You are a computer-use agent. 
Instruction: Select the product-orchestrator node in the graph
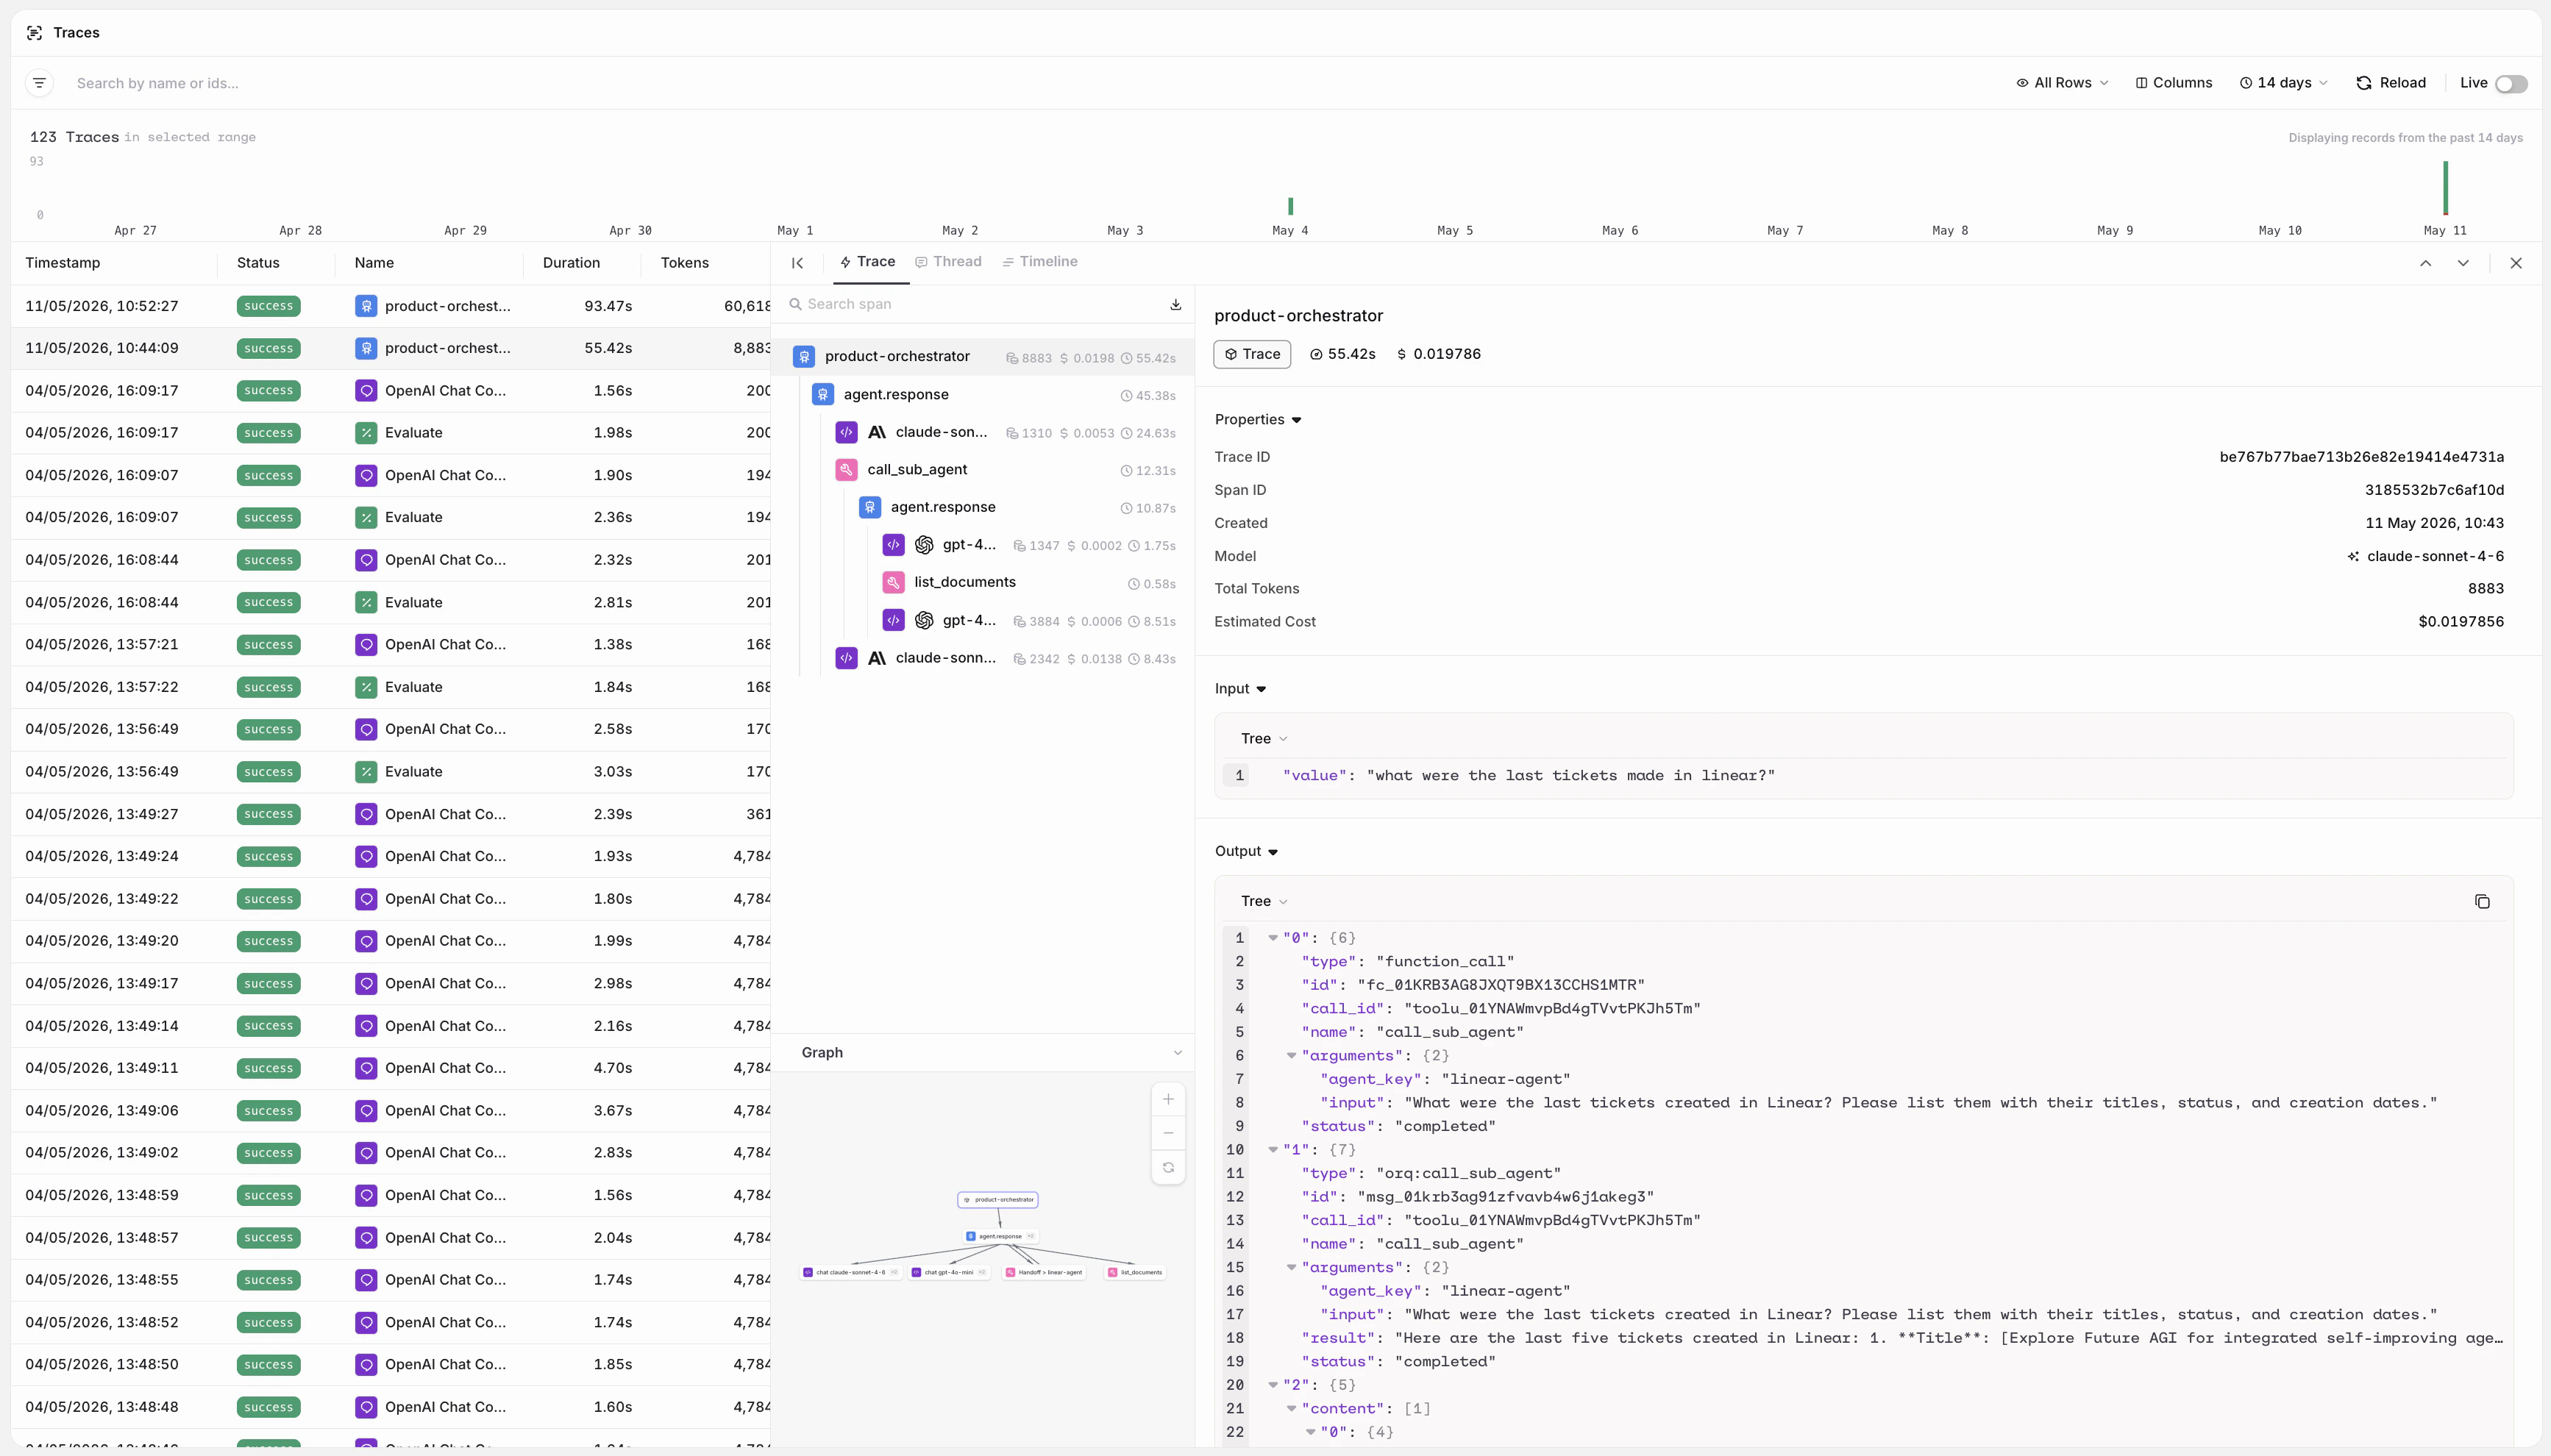pos(998,1200)
